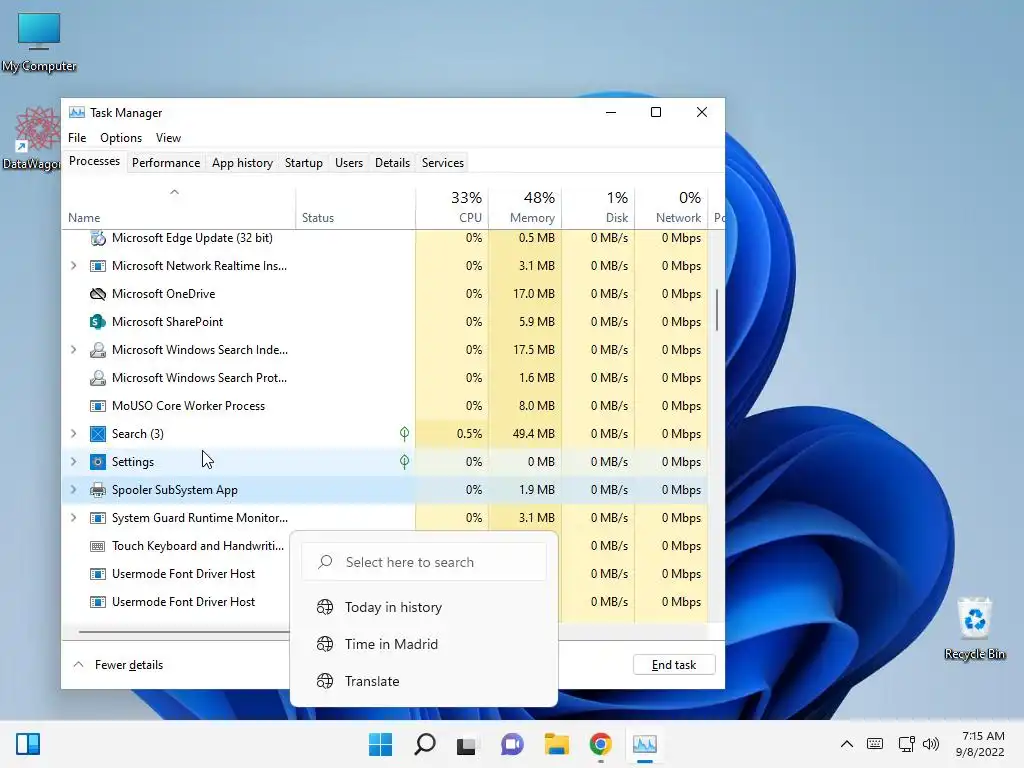Click the Windows Search Protocol Host icon
The image size is (1024, 768).
(98, 378)
